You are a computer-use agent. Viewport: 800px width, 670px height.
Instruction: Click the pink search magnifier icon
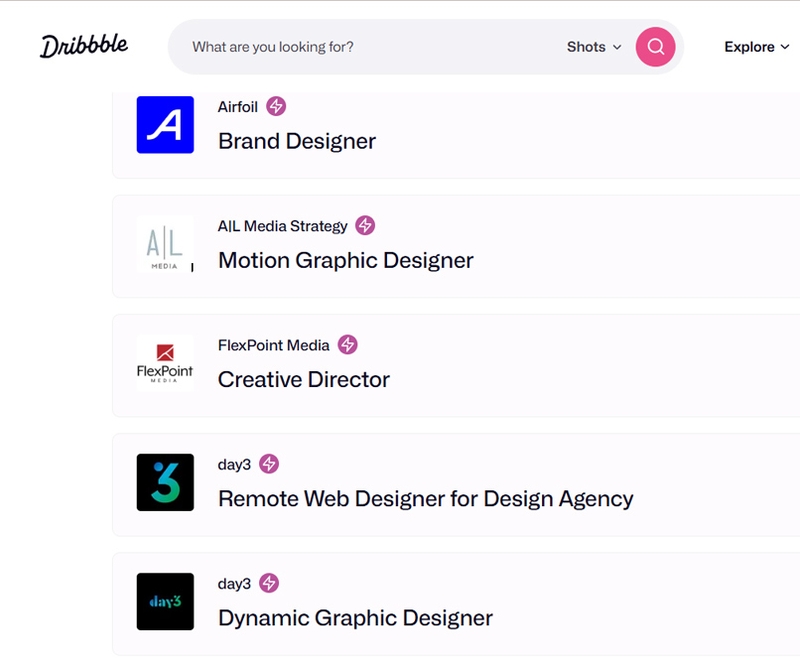655,47
